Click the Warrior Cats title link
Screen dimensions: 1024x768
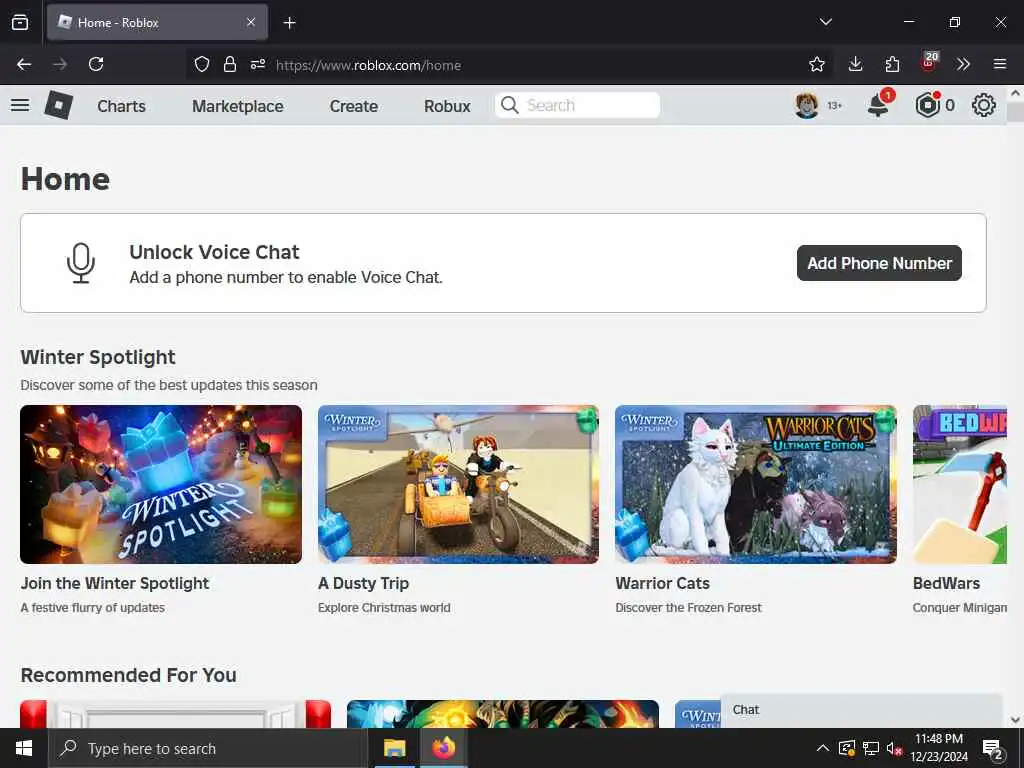click(662, 583)
